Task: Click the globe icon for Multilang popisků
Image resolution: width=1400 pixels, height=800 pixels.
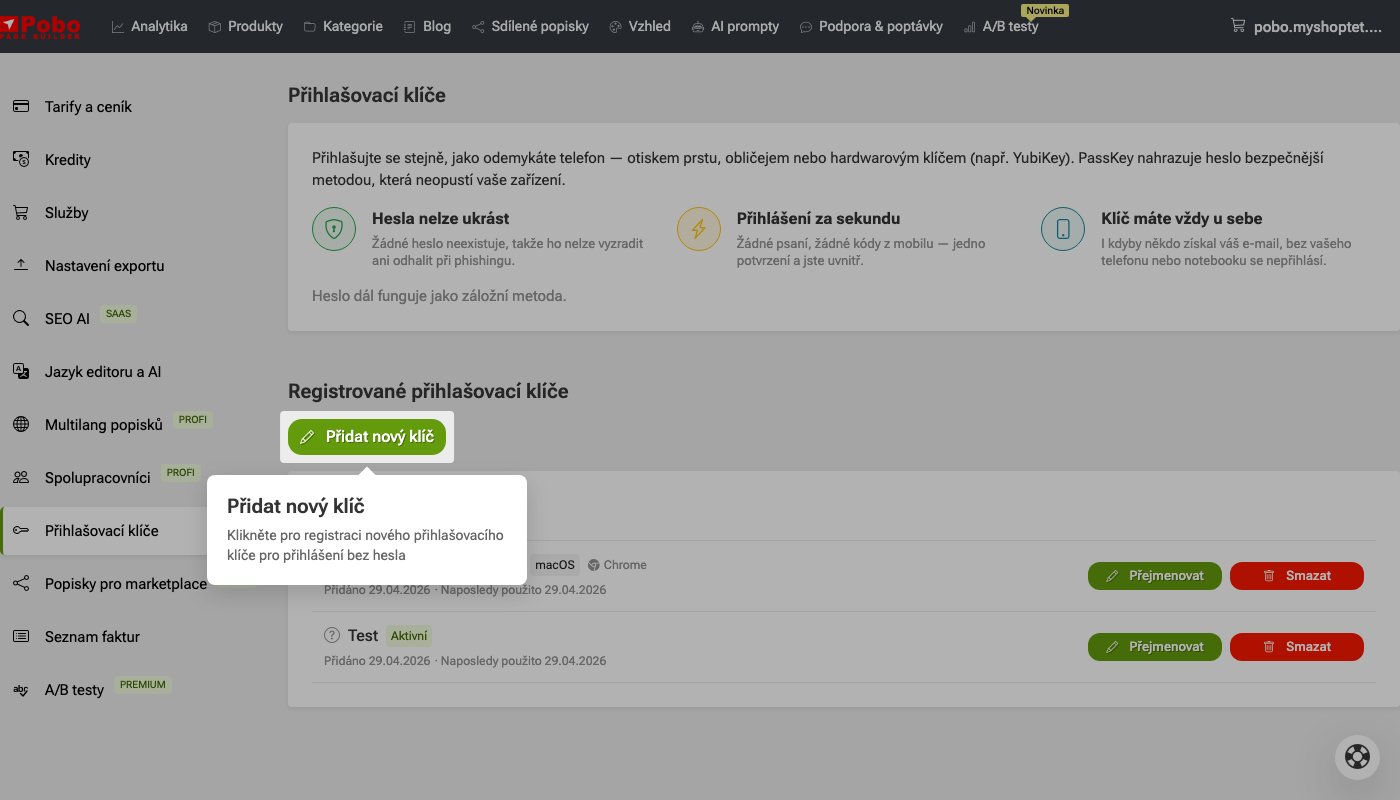Action: pos(21,424)
